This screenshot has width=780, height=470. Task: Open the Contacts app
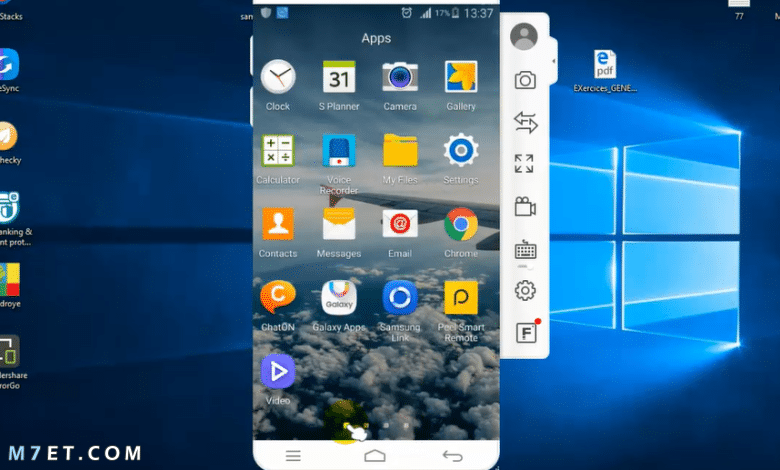tap(278, 224)
